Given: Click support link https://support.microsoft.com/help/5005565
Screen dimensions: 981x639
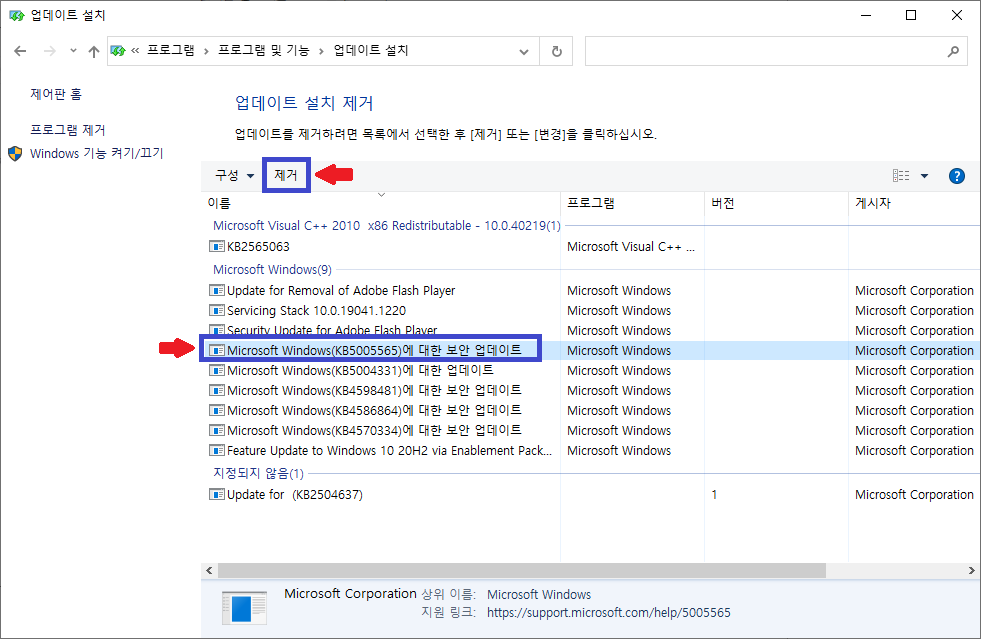Looking at the screenshot, I should [x=608, y=613].
